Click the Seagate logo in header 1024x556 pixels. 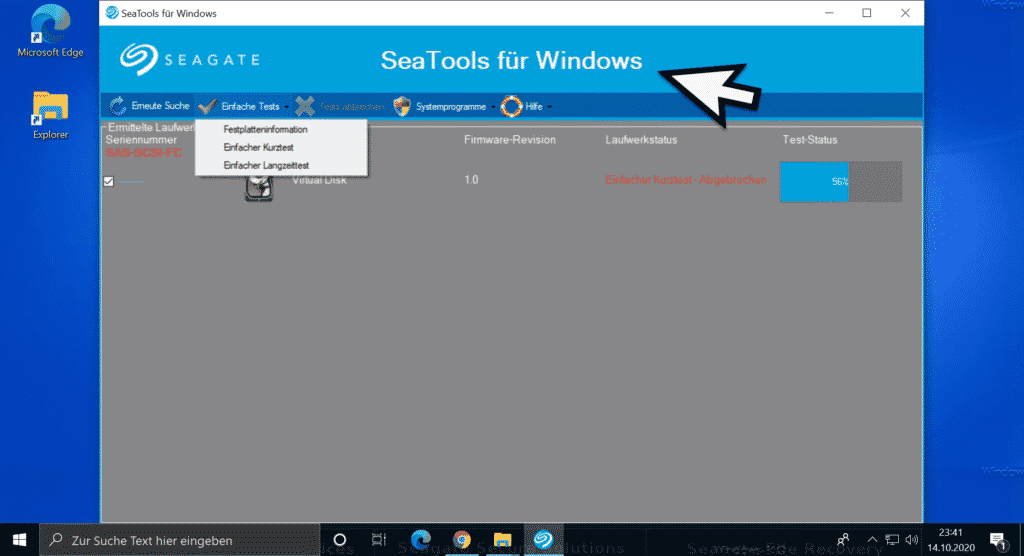[x=189, y=59]
